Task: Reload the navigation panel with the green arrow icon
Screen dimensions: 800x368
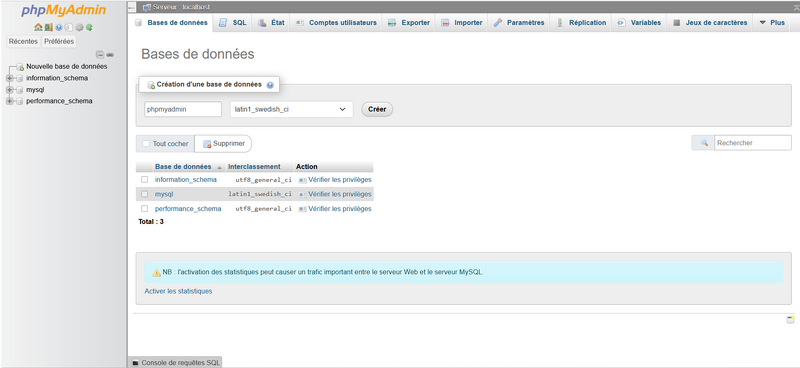Action: [x=89, y=27]
